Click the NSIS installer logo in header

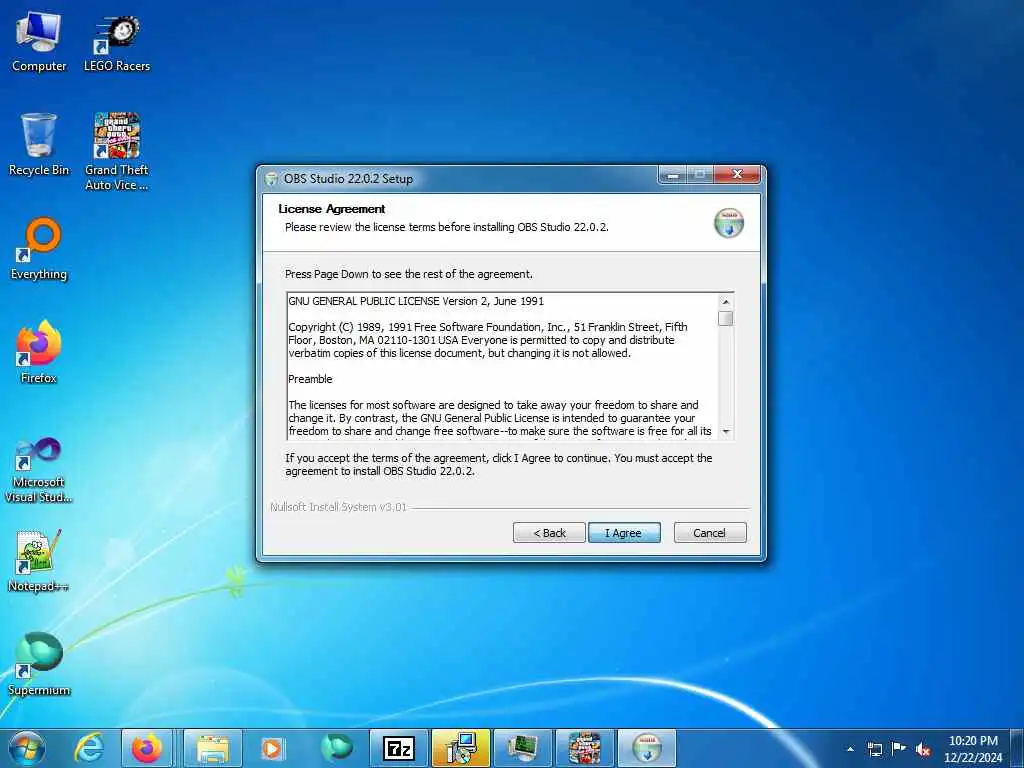pyautogui.click(x=729, y=223)
